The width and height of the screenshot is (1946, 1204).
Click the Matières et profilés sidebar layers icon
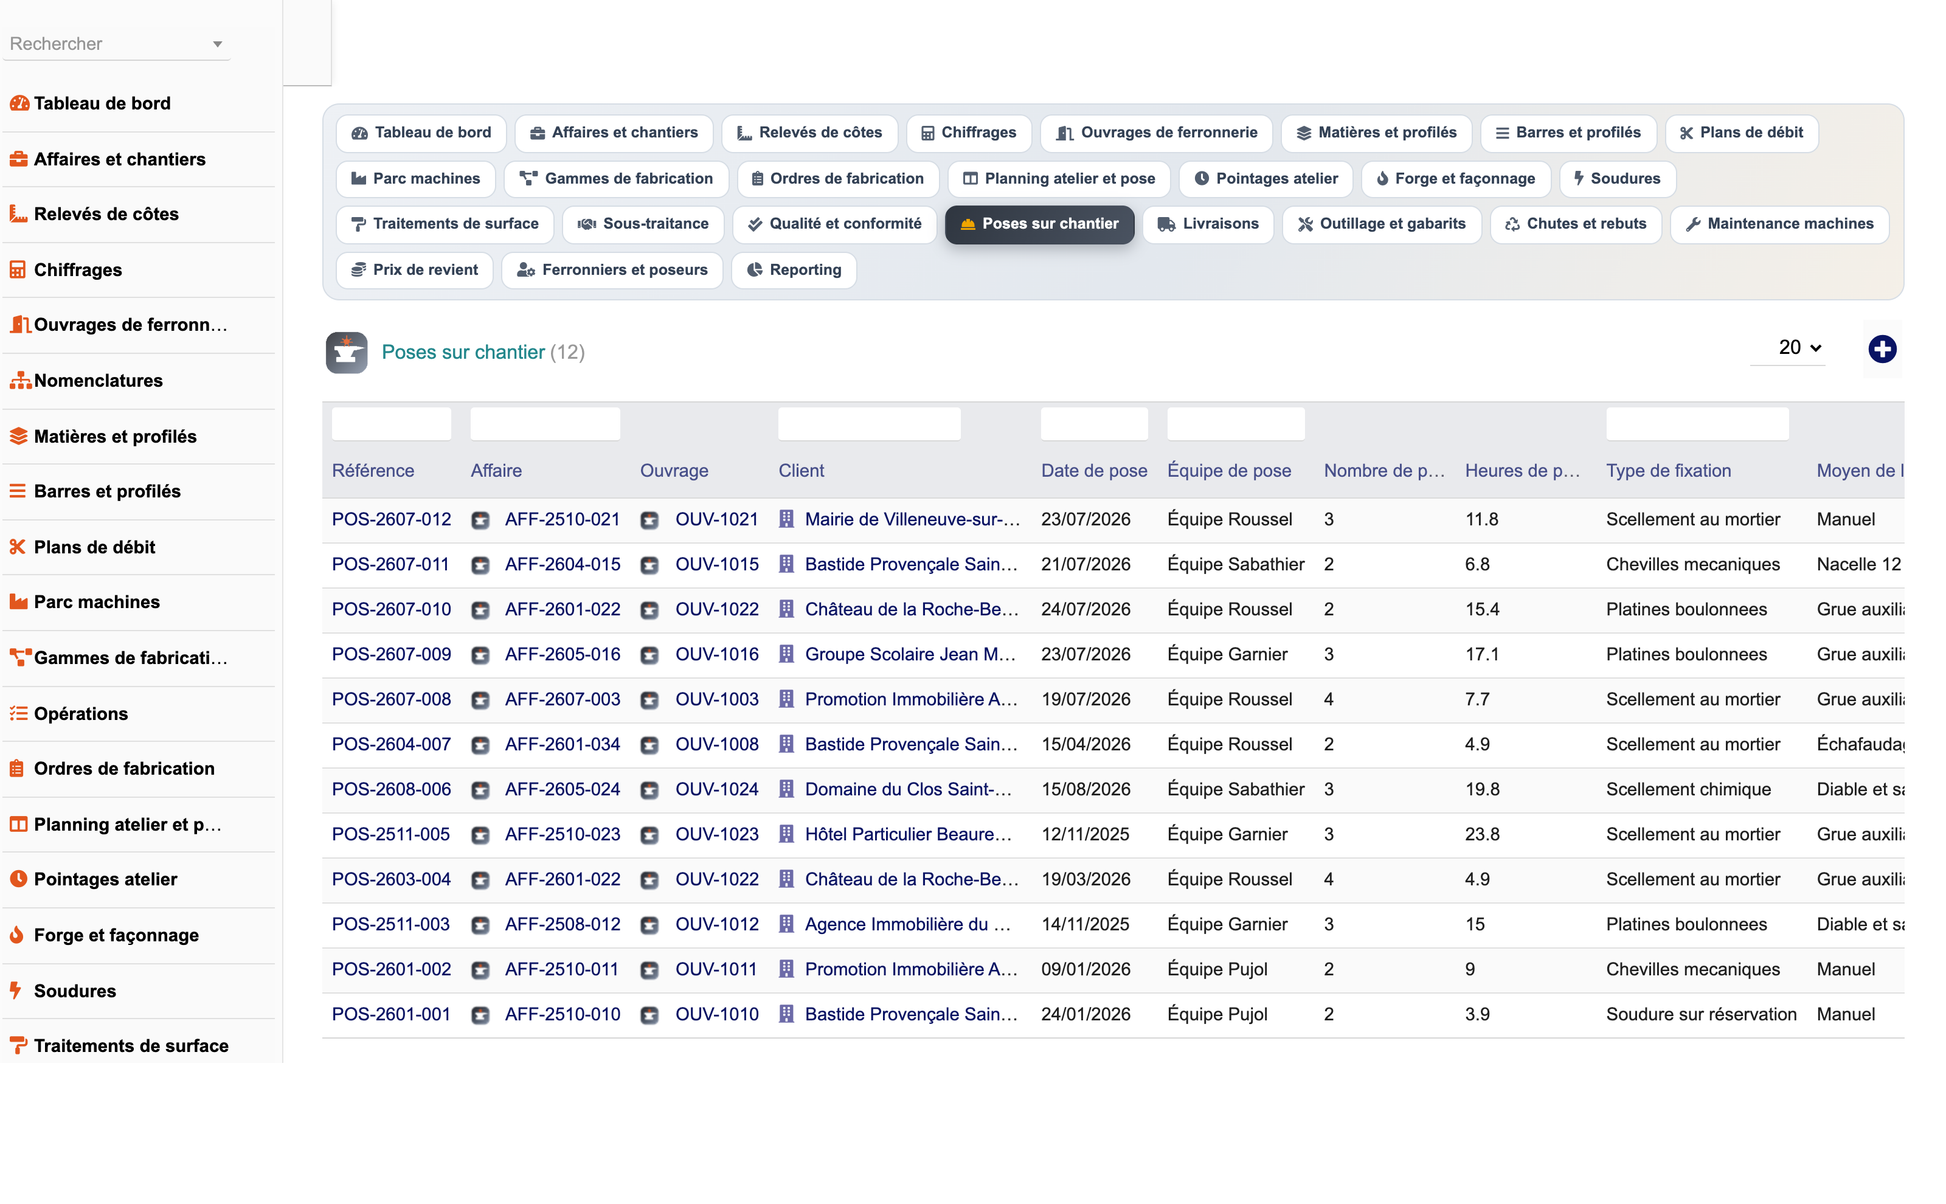19,436
